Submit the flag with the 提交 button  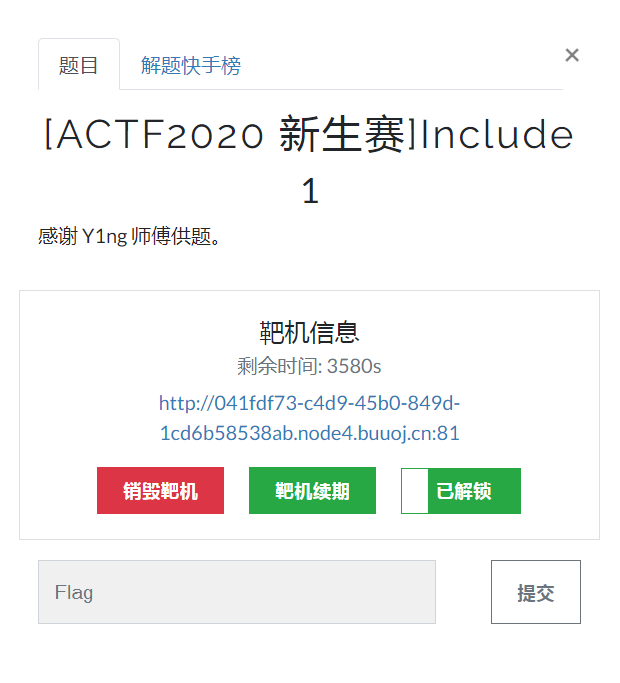pyautogui.click(x=536, y=592)
